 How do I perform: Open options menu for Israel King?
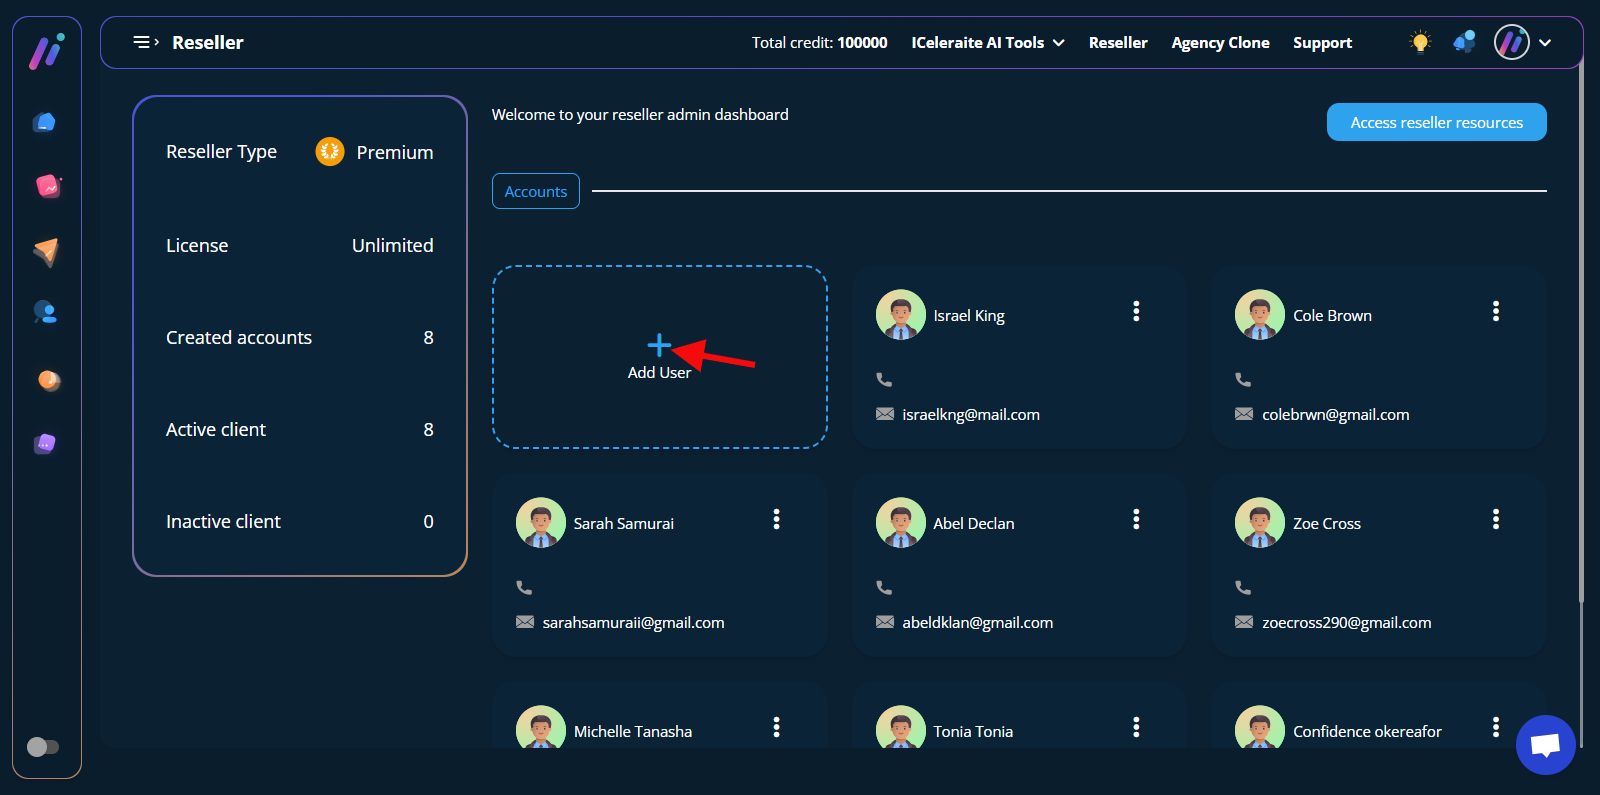(1136, 311)
